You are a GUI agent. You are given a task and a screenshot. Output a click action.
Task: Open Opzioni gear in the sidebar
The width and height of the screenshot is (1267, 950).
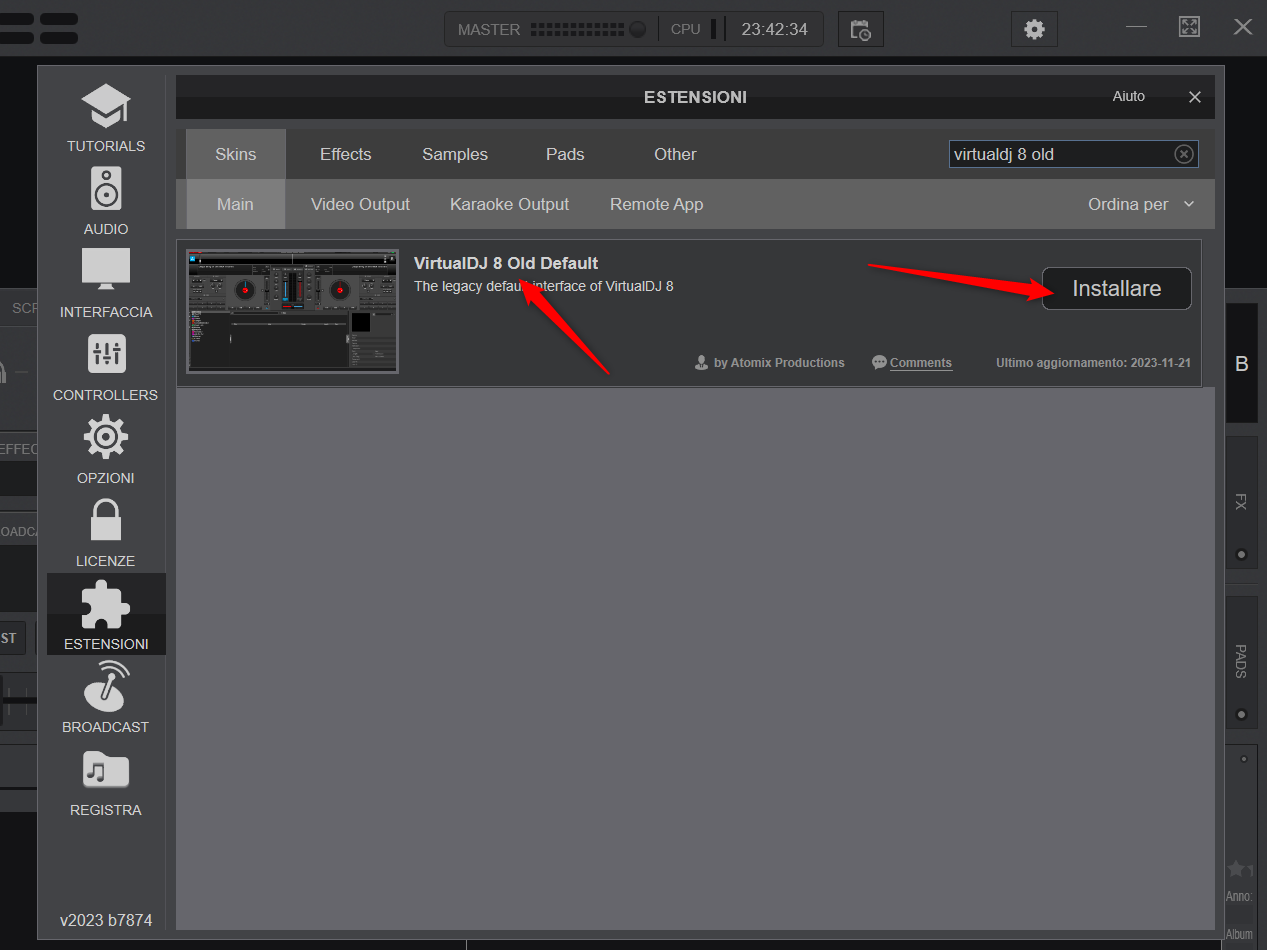click(x=106, y=450)
